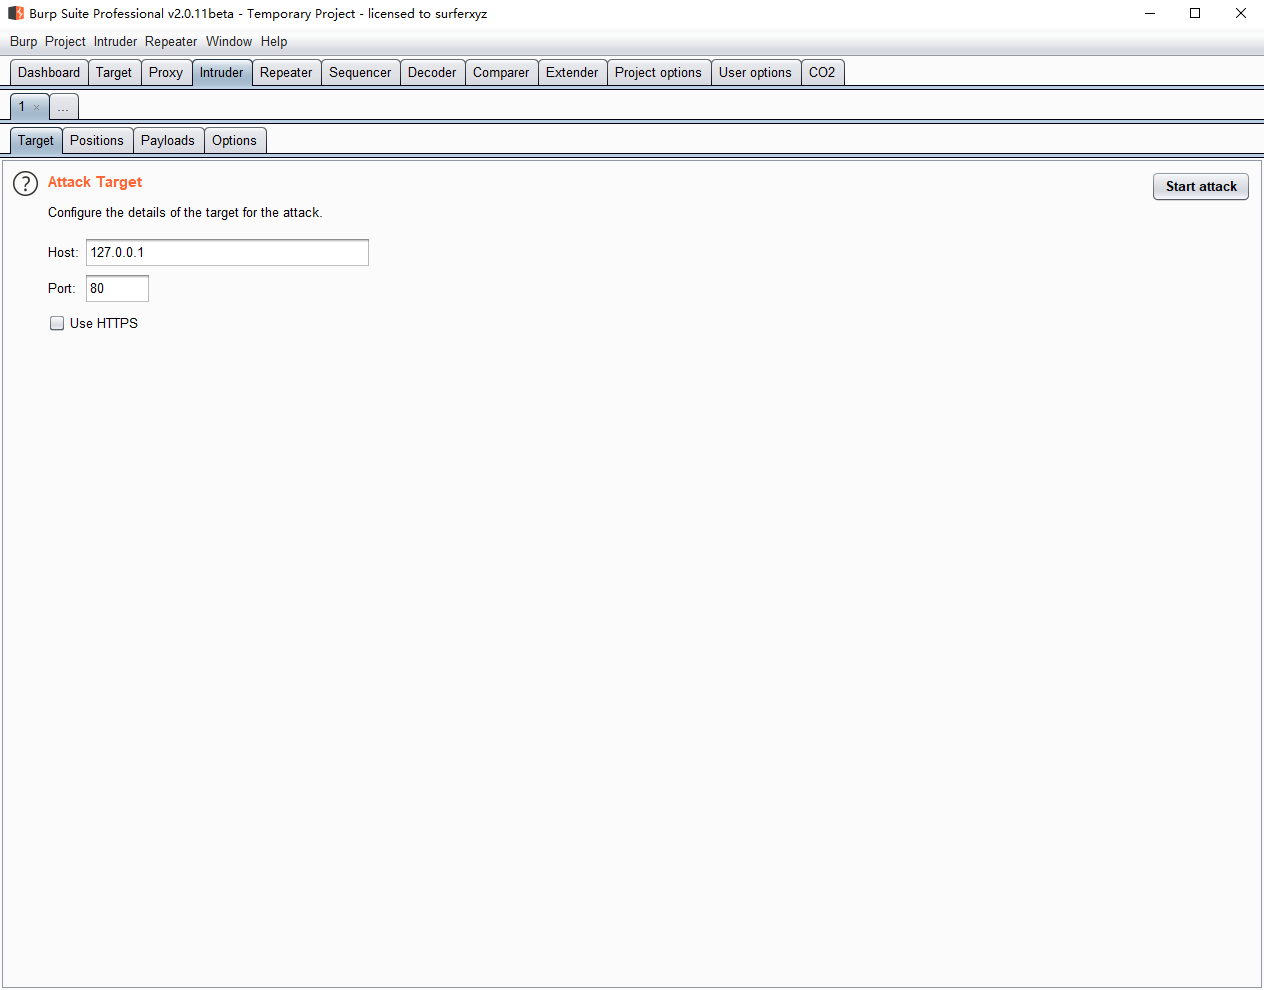The image size is (1264, 990).
Task: Click into the Host input field
Action: (227, 252)
